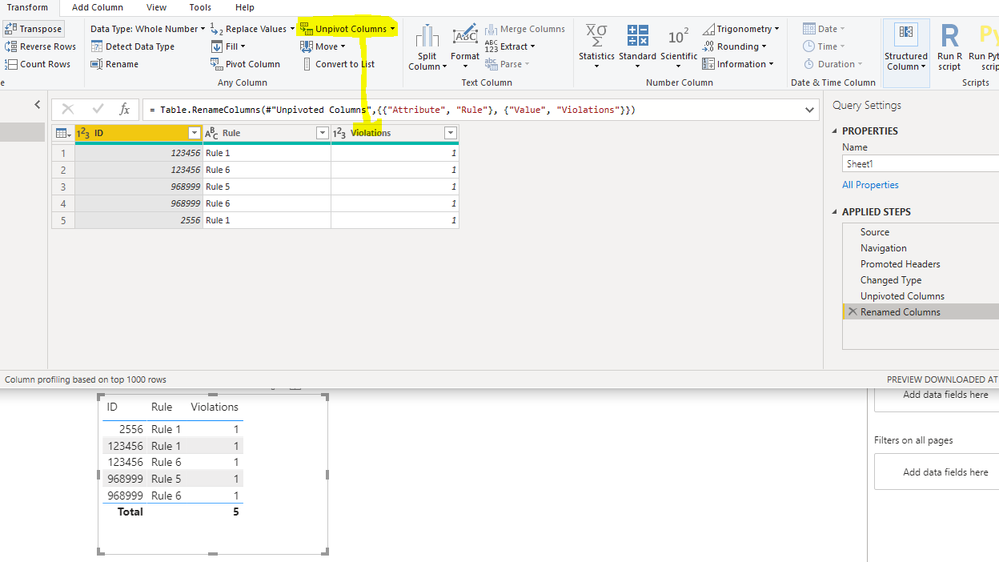The width and height of the screenshot is (999, 562).
Task: Click the Transpose tool
Action: point(33,29)
